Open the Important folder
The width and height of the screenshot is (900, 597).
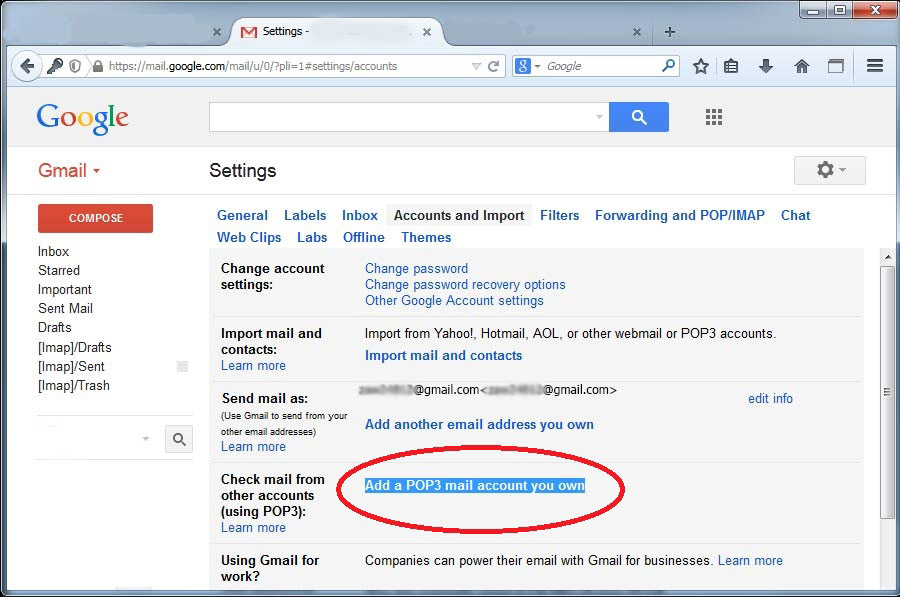click(x=64, y=289)
